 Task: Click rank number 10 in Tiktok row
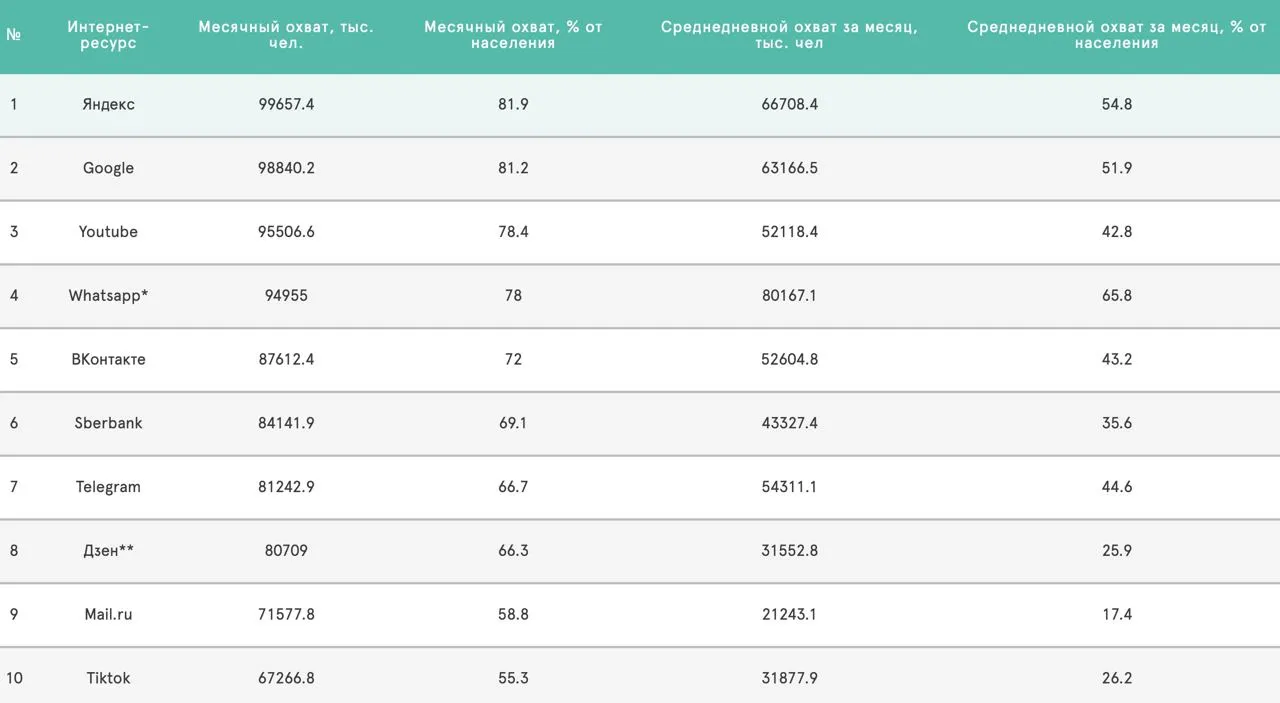click(x=14, y=678)
